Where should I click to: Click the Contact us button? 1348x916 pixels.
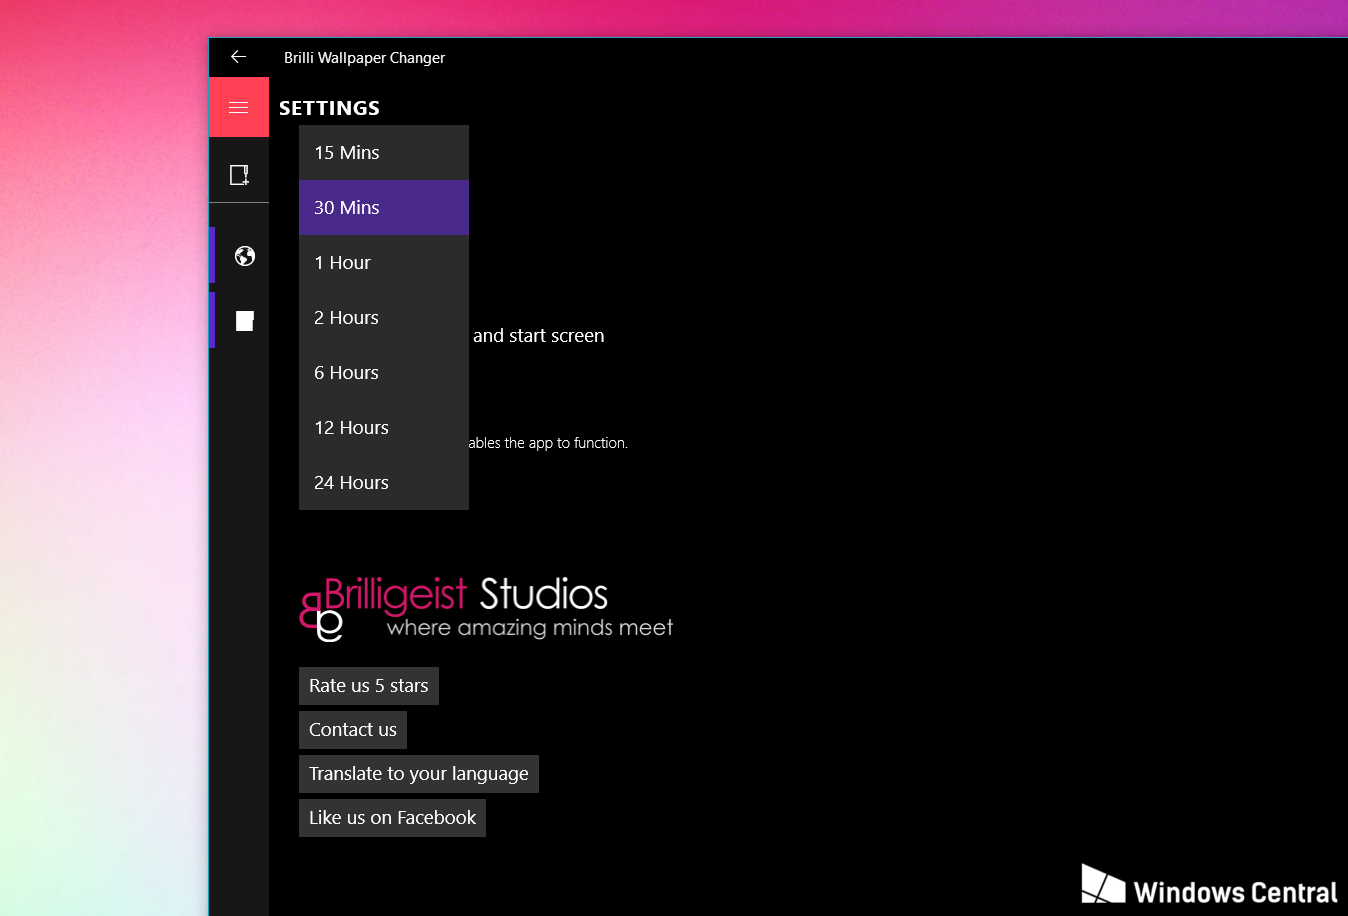point(353,730)
